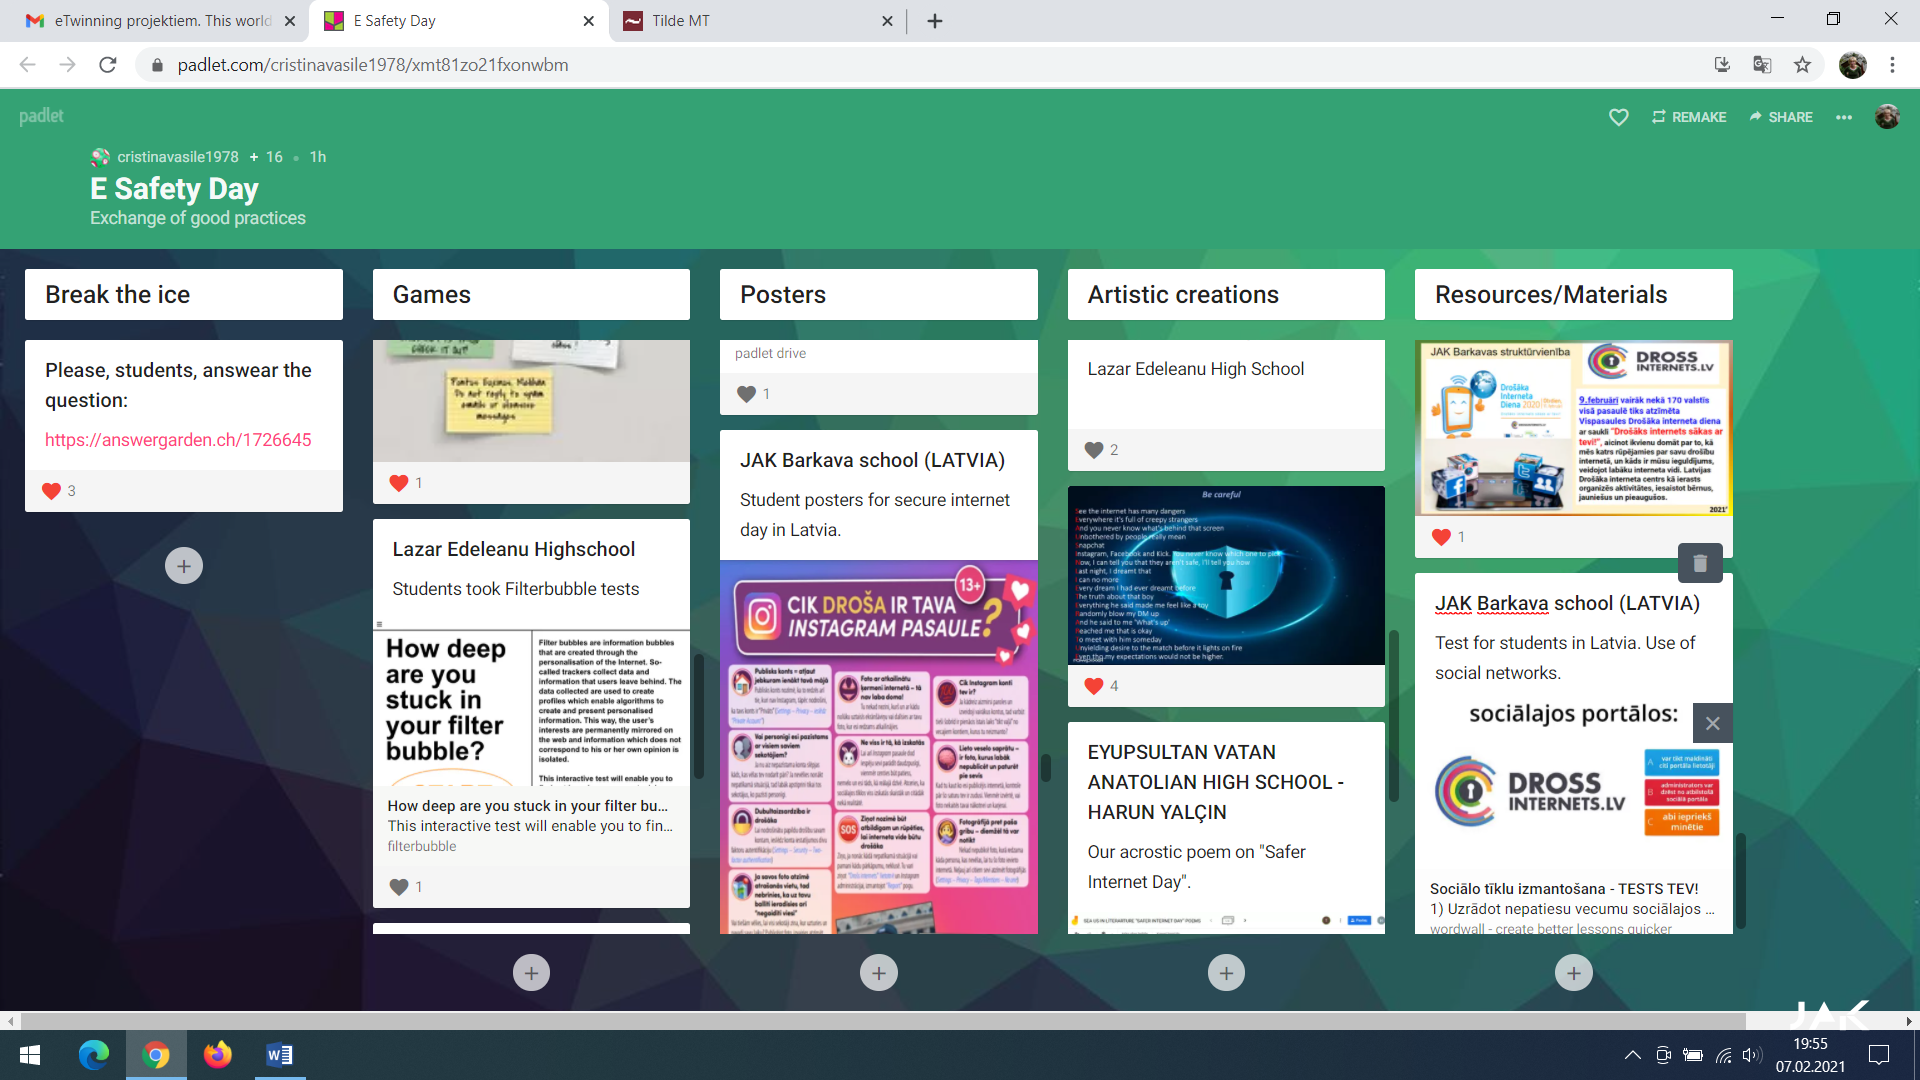Click the REMAKE button

click(1688, 117)
